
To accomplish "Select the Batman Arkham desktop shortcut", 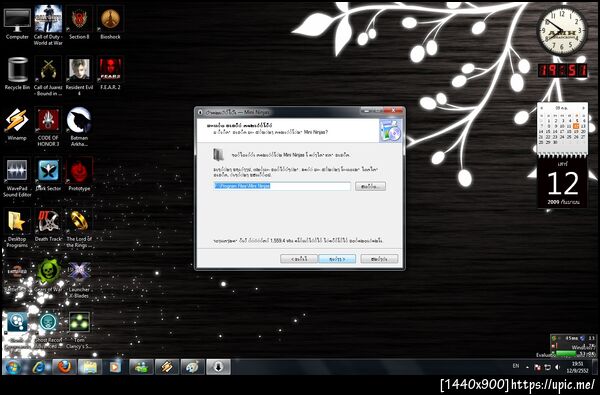I will pos(79,127).
